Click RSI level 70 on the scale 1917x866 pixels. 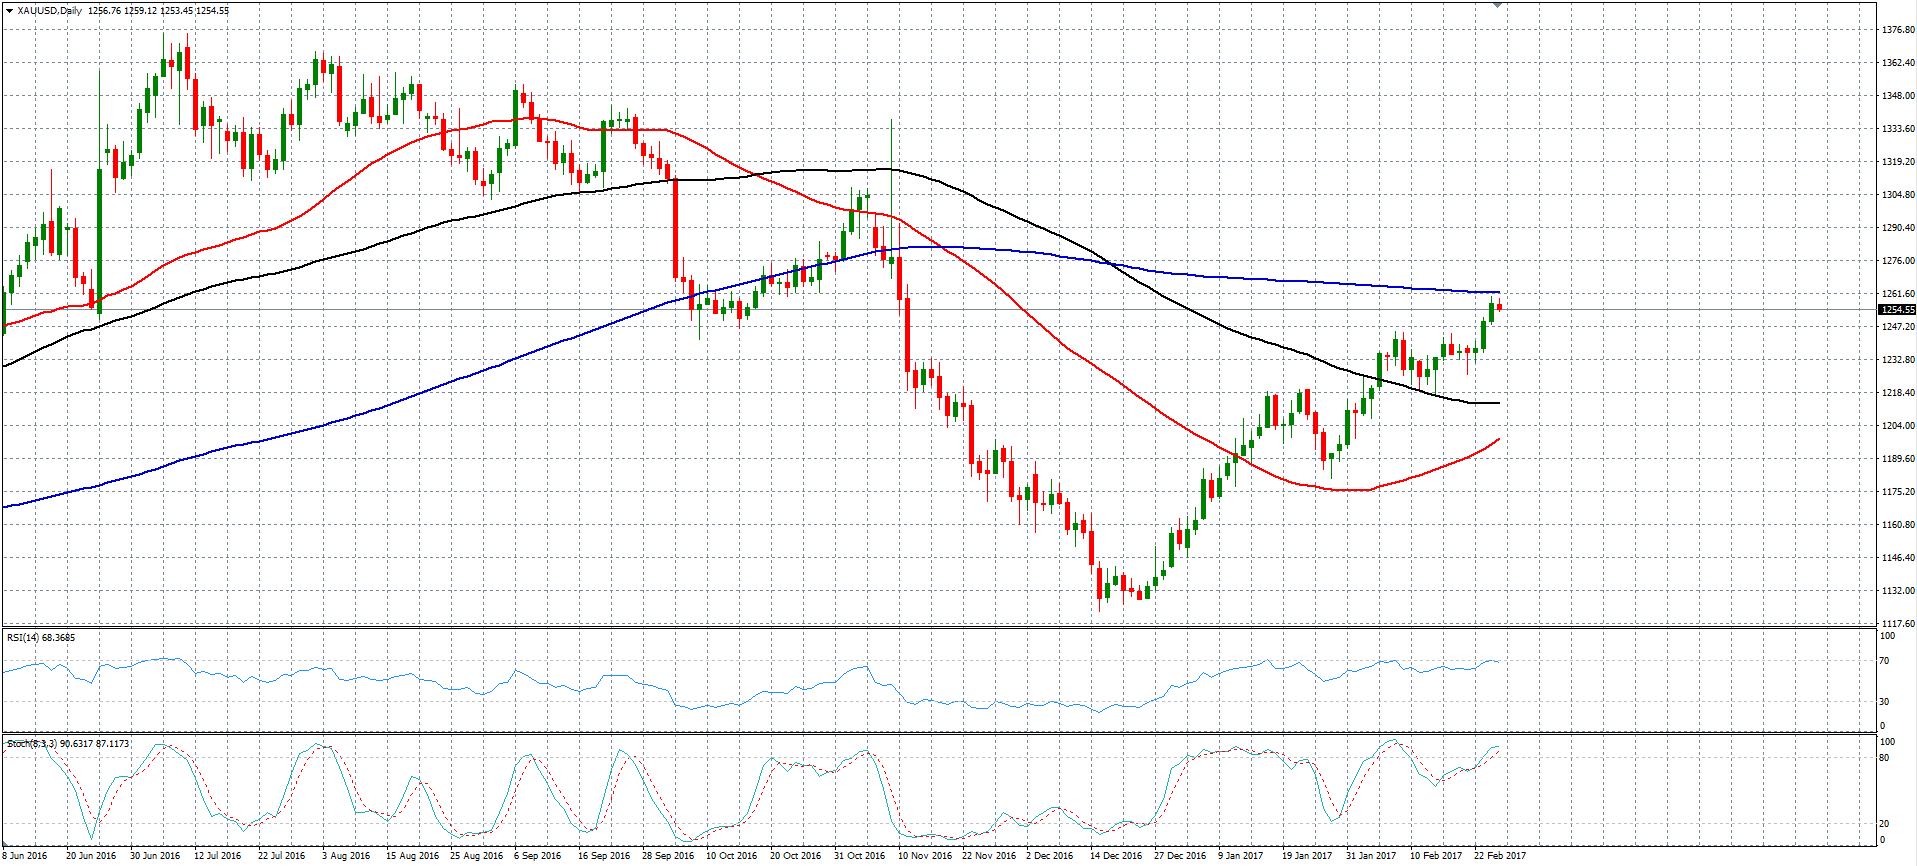tap(1885, 661)
